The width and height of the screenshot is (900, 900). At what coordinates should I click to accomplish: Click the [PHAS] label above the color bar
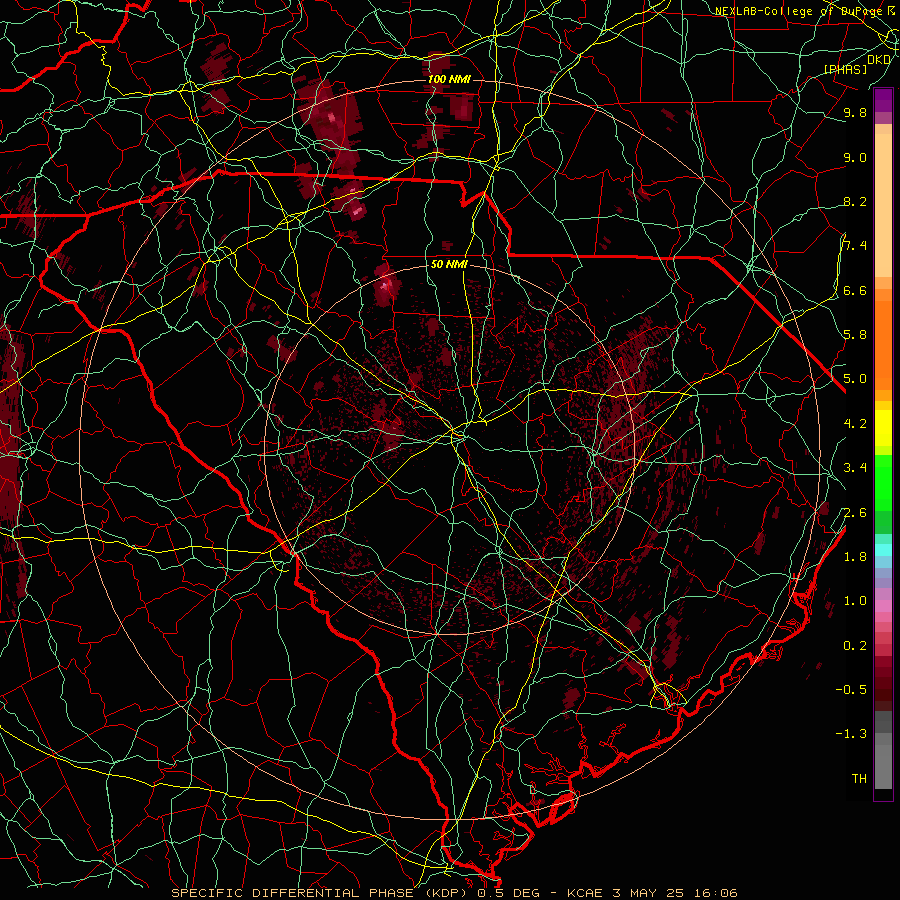[845, 69]
